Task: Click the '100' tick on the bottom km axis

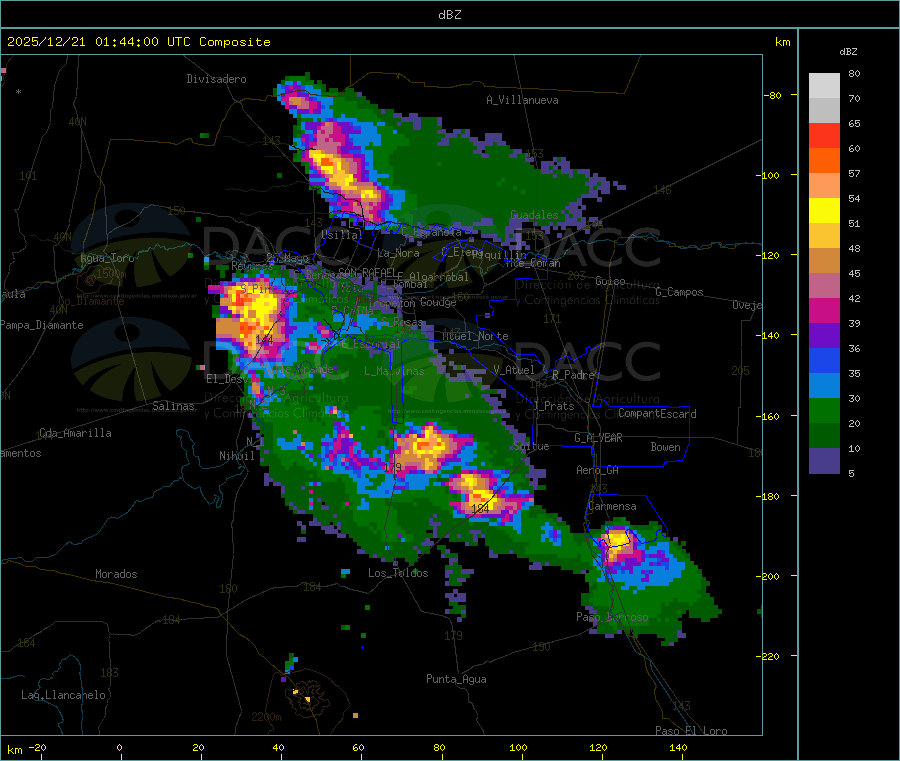Action: (518, 747)
